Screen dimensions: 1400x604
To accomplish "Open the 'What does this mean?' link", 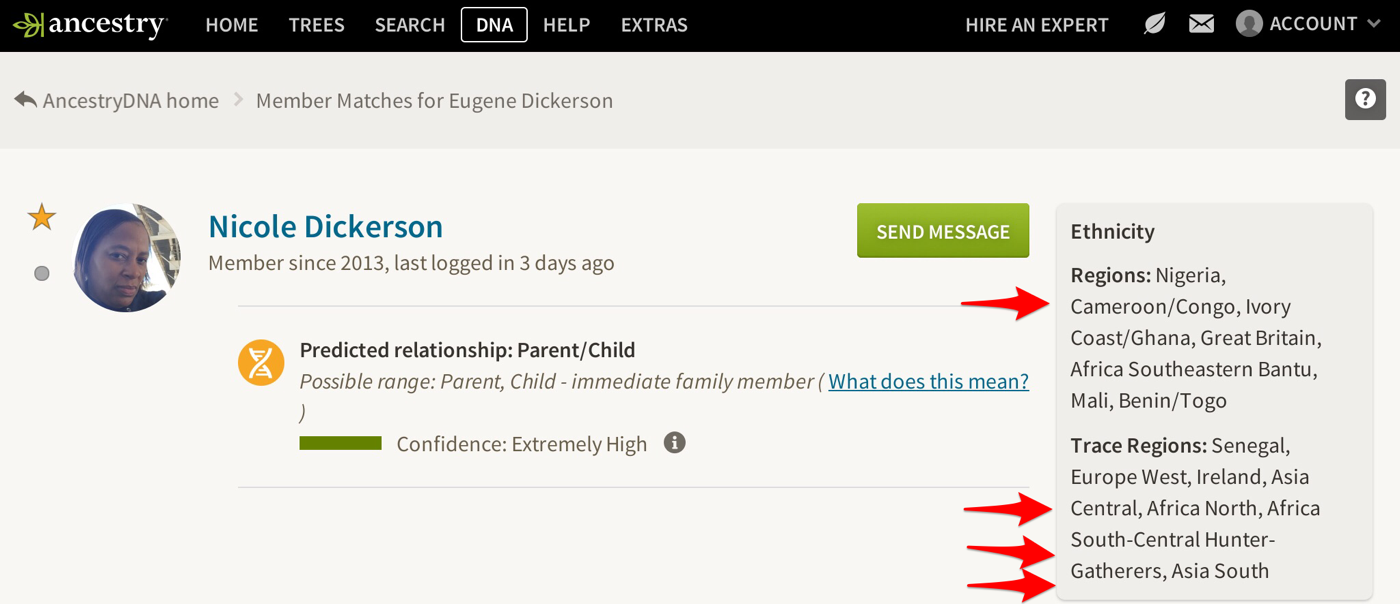I will [x=928, y=381].
